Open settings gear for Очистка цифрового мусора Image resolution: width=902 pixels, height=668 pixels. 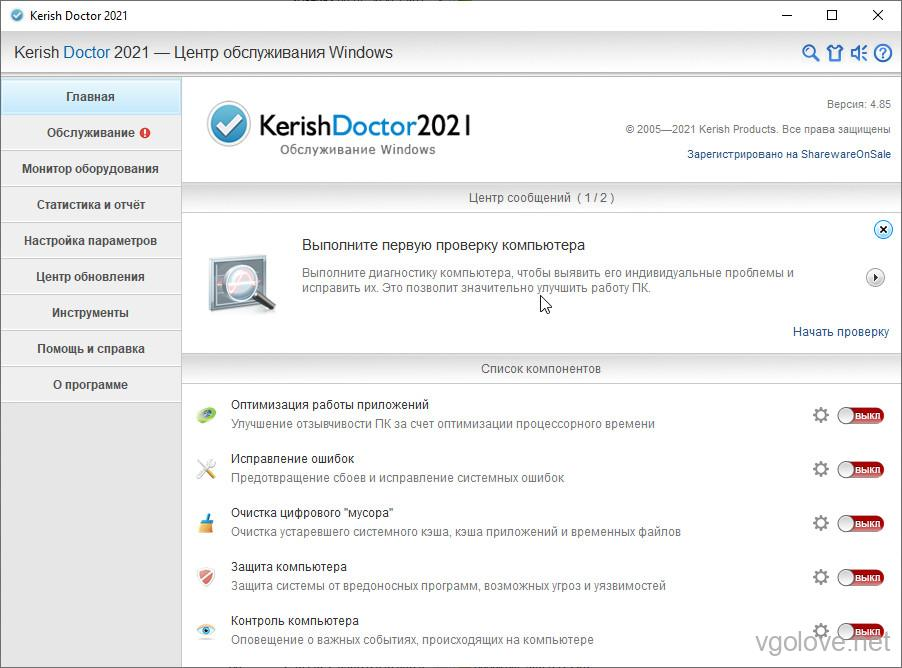[821, 523]
